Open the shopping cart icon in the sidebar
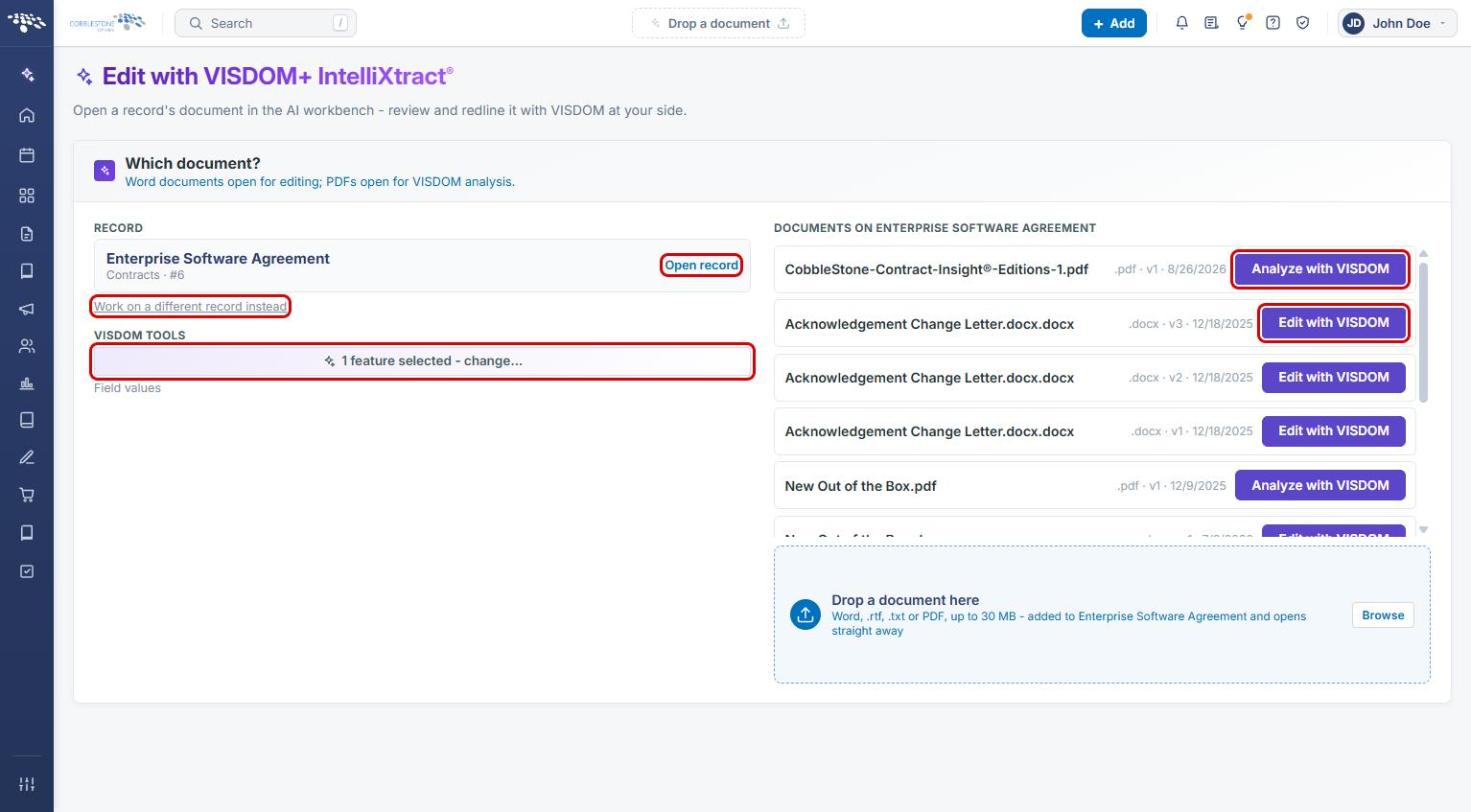The image size is (1471, 812). 27,494
